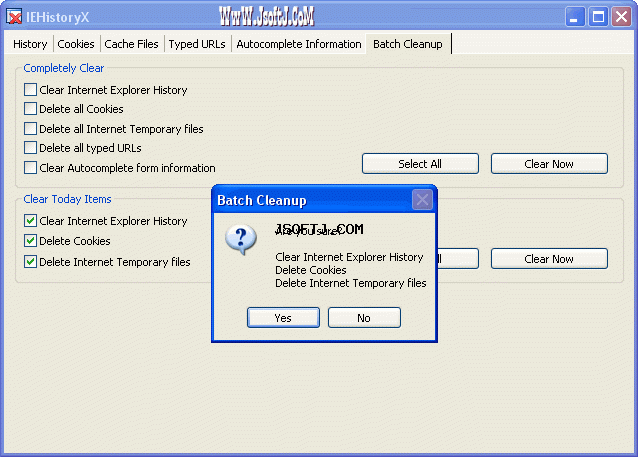
Task: Click the IEHistoryX window title text
Action: tap(57, 17)
